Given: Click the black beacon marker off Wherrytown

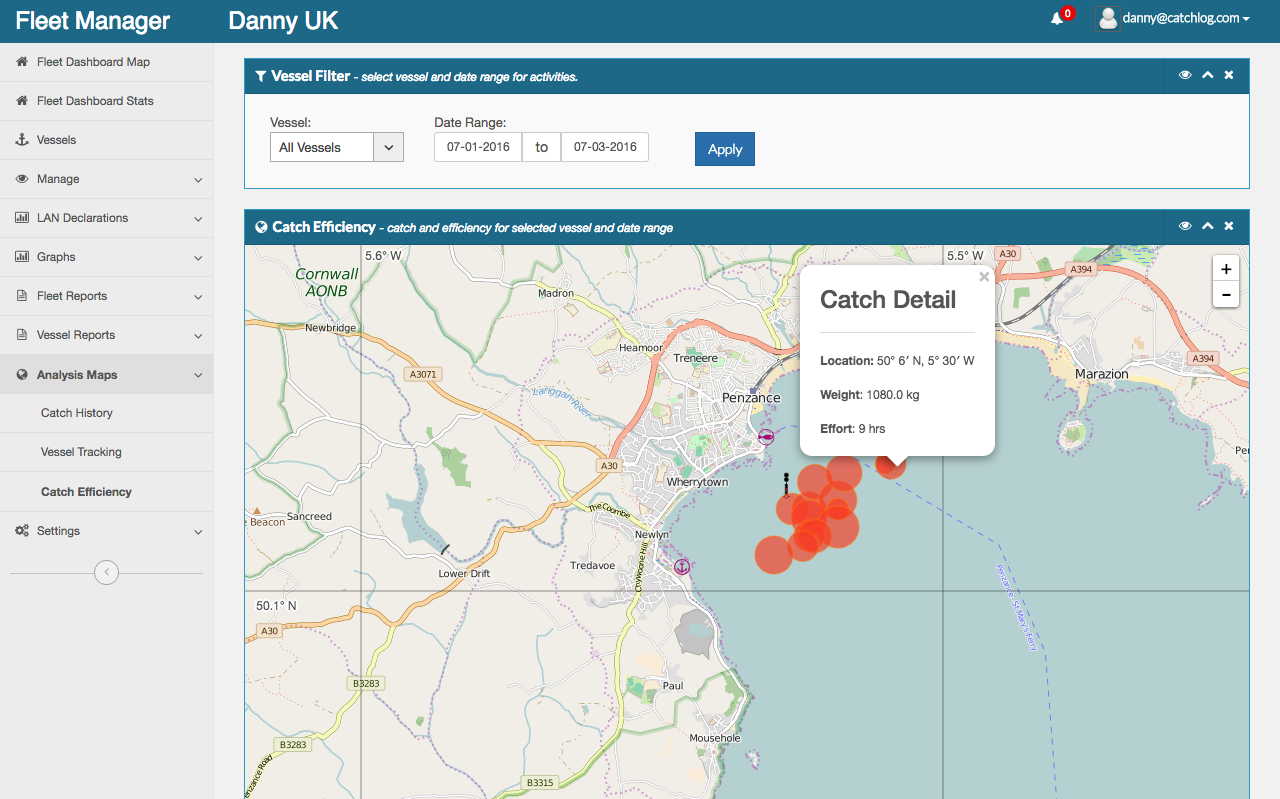Looking at the screenshot, I should [787, 485].
